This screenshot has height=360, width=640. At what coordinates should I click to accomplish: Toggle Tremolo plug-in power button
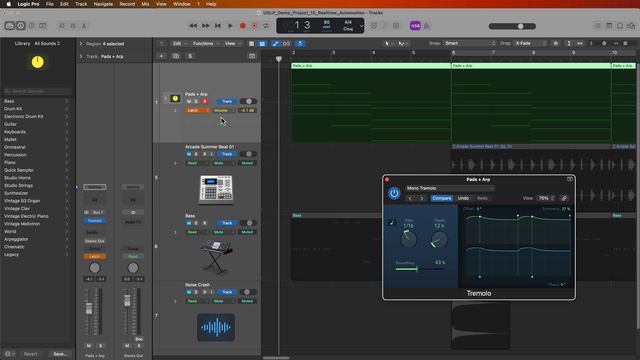394,193
